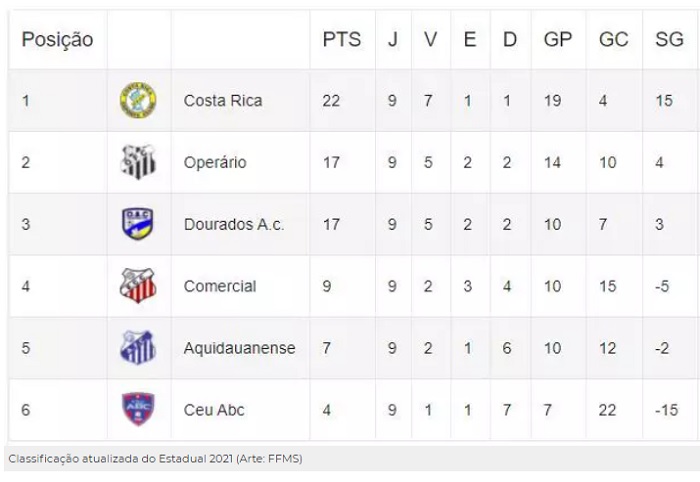Click the GC column header

point(613,40)
